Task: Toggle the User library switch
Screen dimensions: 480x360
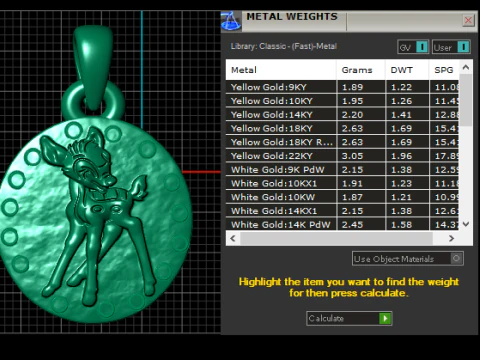Action: pyautogui.click(x=451, y=47)
